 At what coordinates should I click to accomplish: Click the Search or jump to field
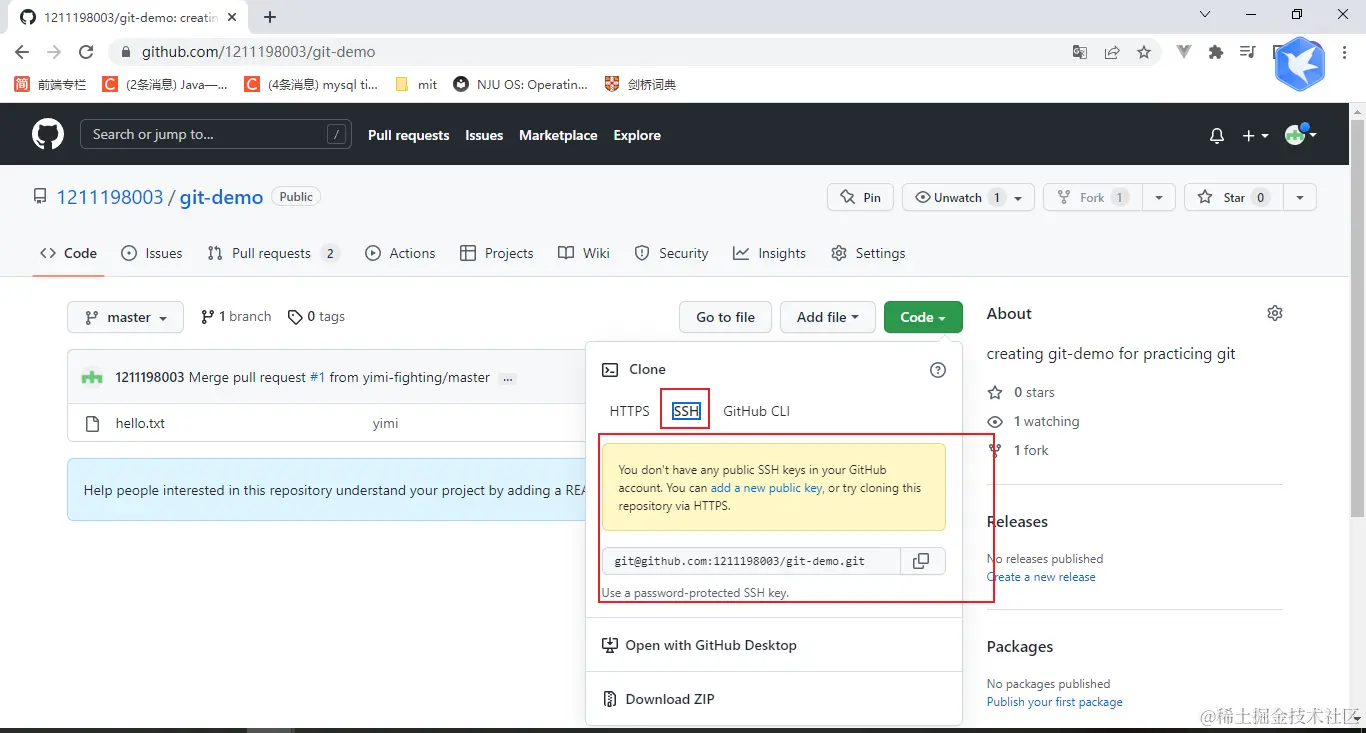click(x=216, y=134)
